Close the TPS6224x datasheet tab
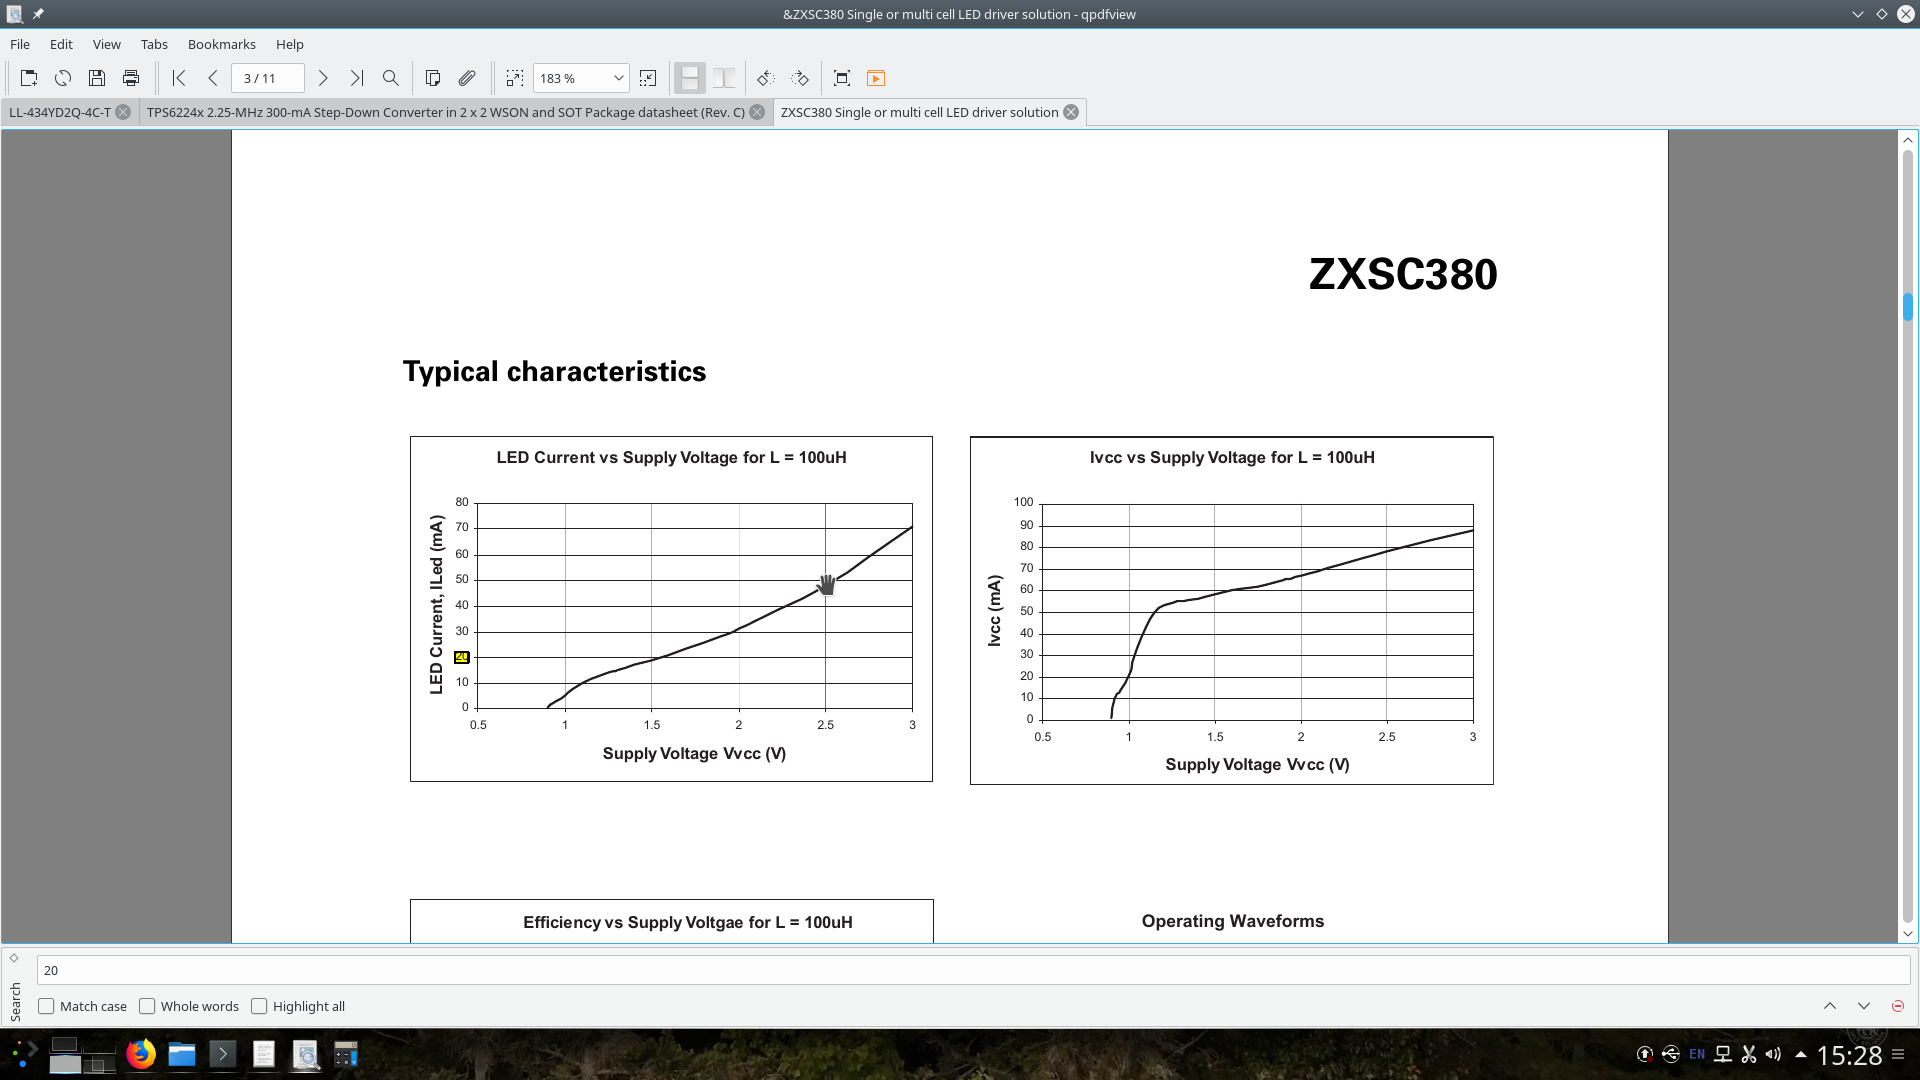 point(757,112)
